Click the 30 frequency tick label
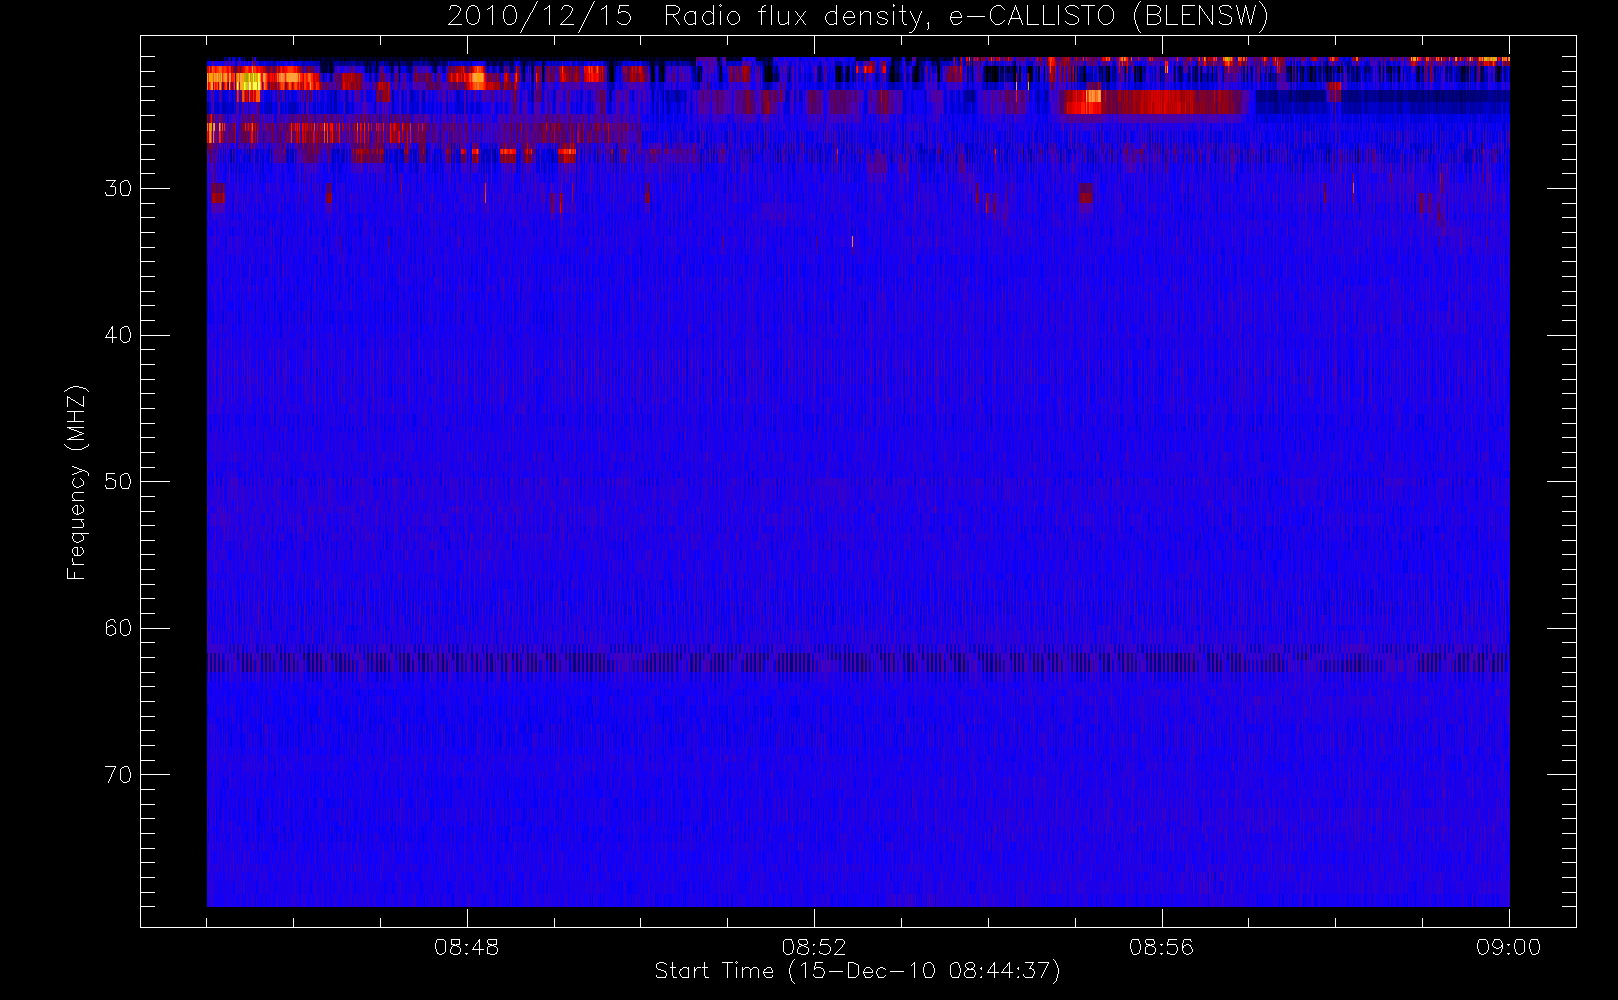 coord(118,189)
